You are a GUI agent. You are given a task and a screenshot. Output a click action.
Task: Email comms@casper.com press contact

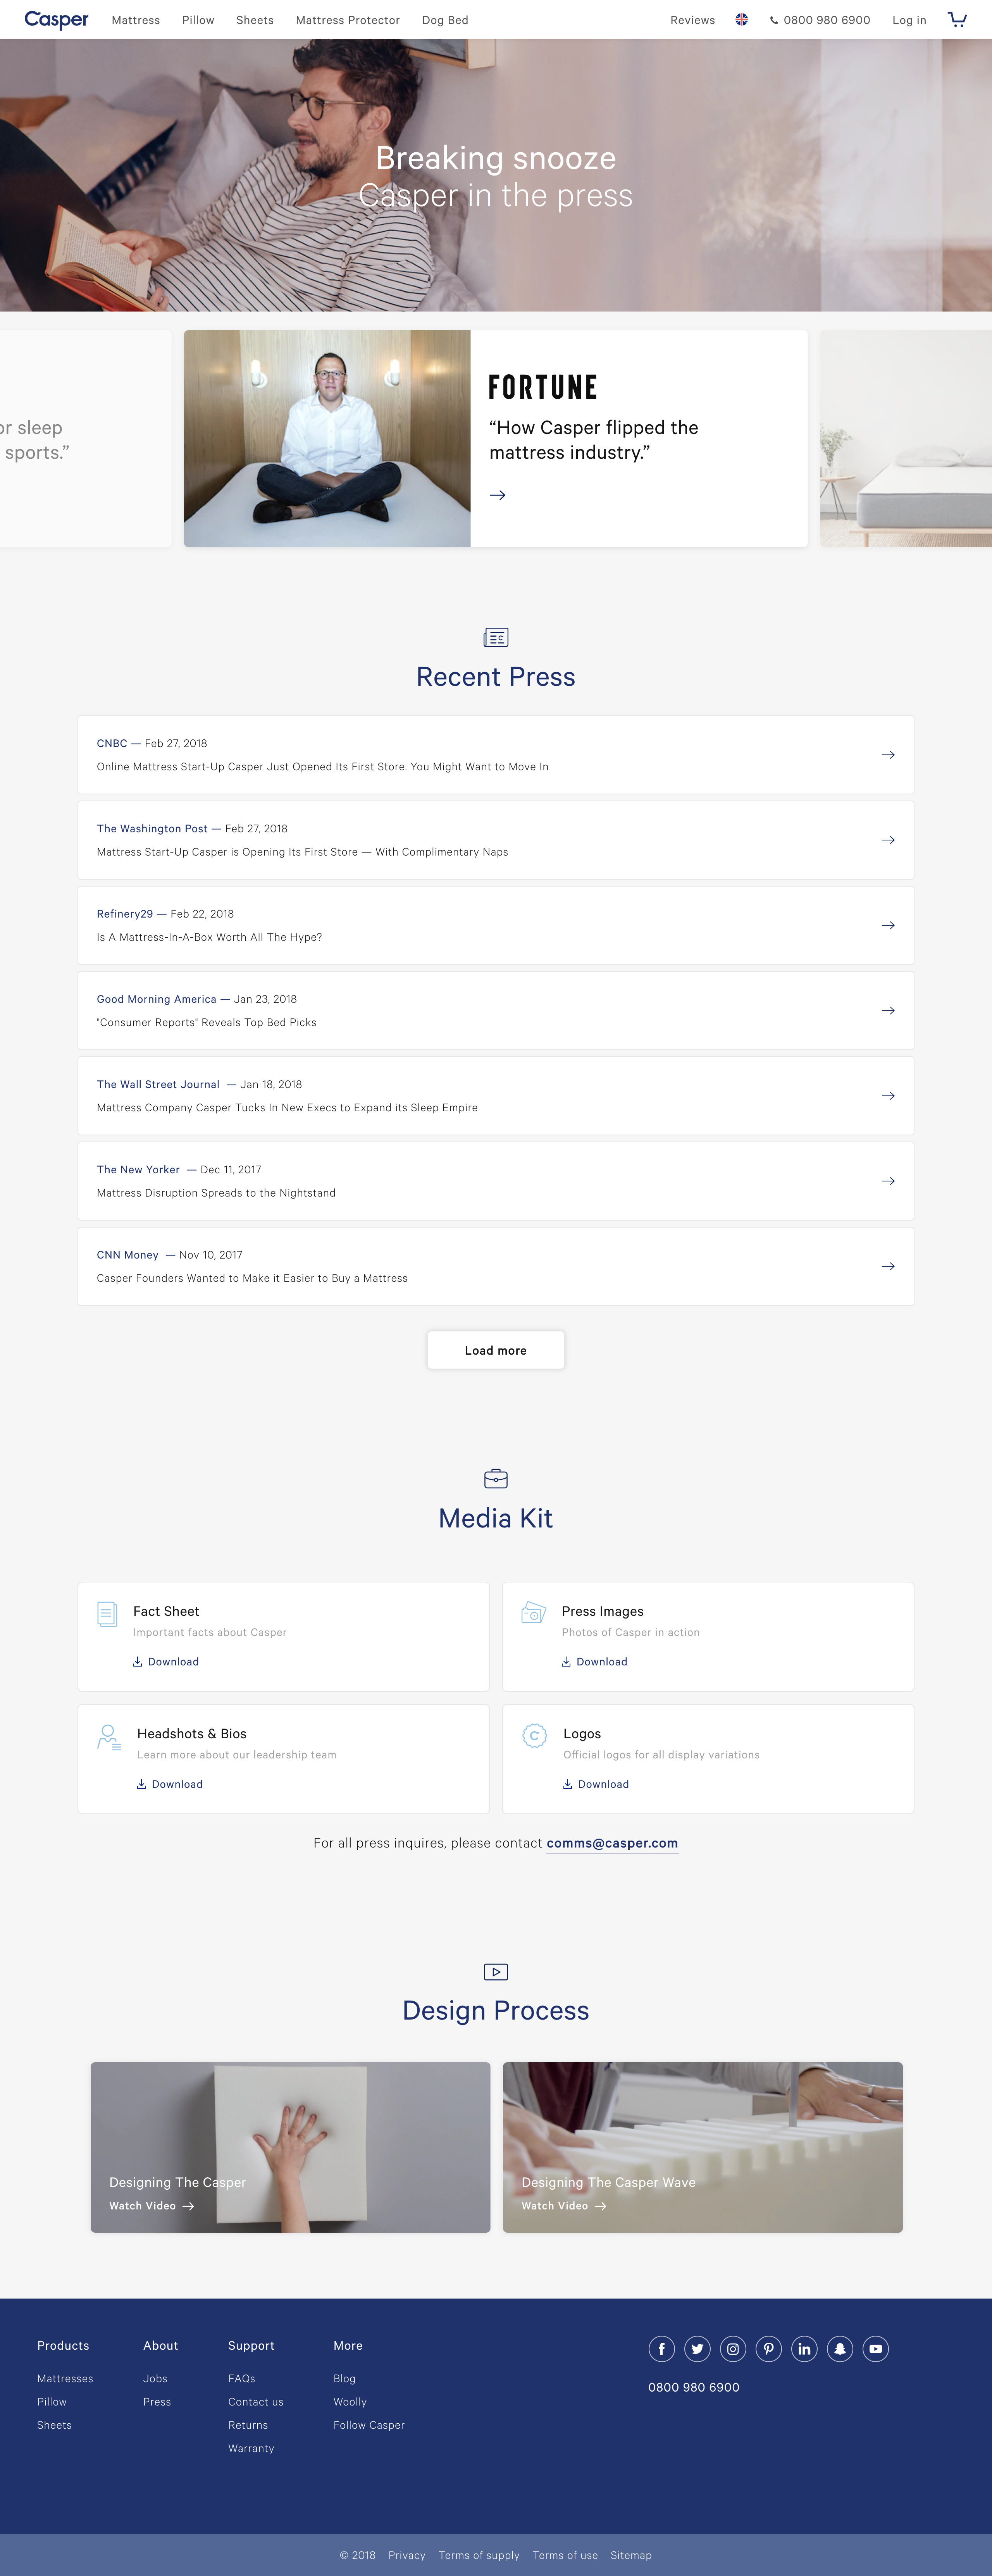pos(612,1843)
